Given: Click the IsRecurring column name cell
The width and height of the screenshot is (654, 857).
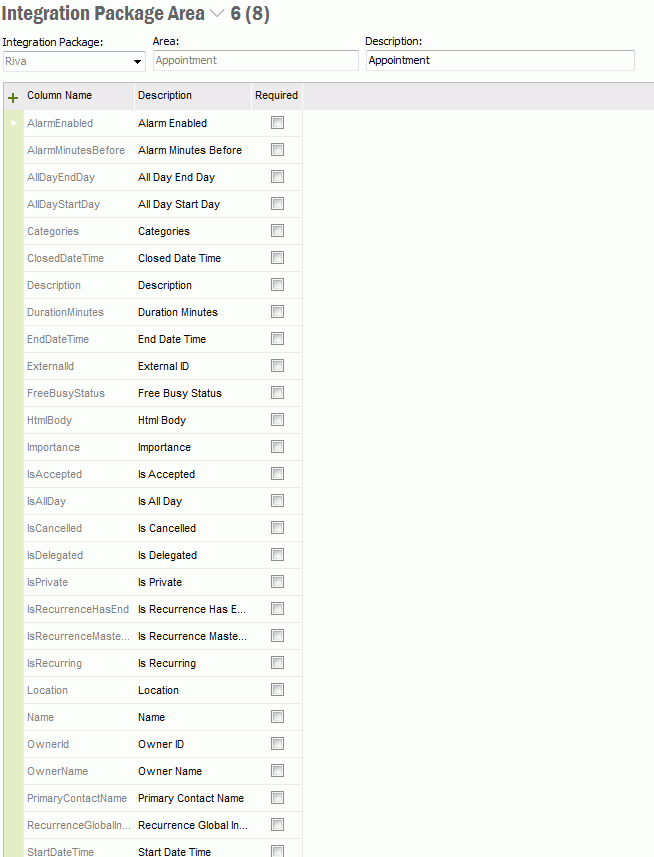Looking at the screenshot, I should pyautogui.click(x=55, y=663).
